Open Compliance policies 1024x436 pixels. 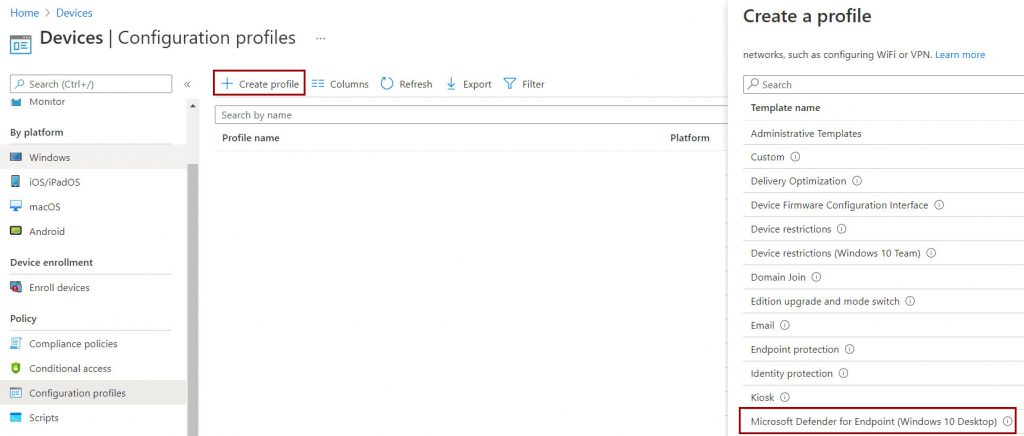tap(73, 344)
